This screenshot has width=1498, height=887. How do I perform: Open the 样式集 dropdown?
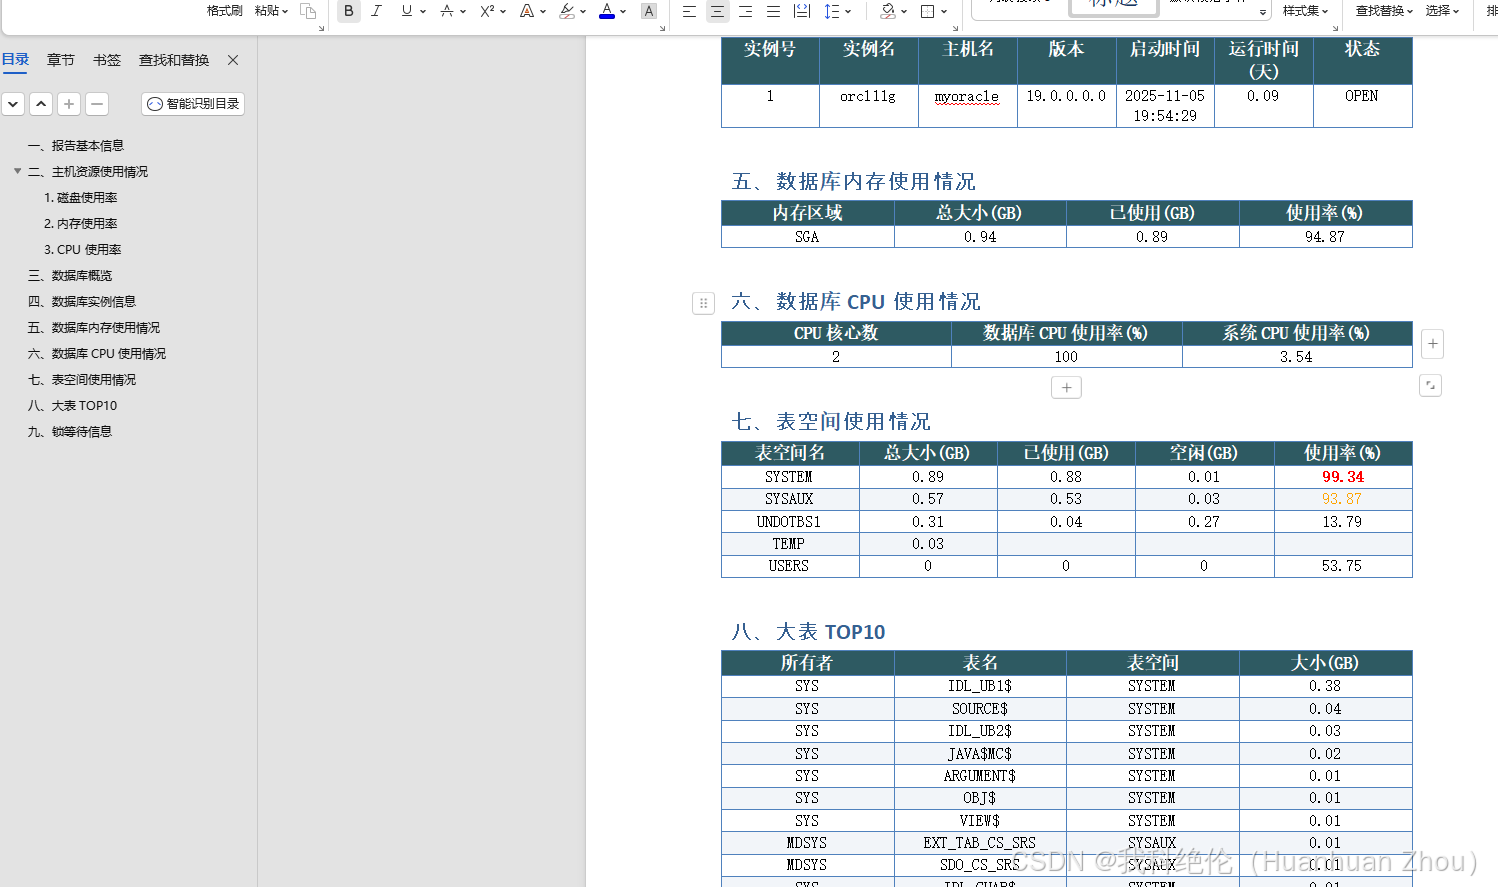1305,11
